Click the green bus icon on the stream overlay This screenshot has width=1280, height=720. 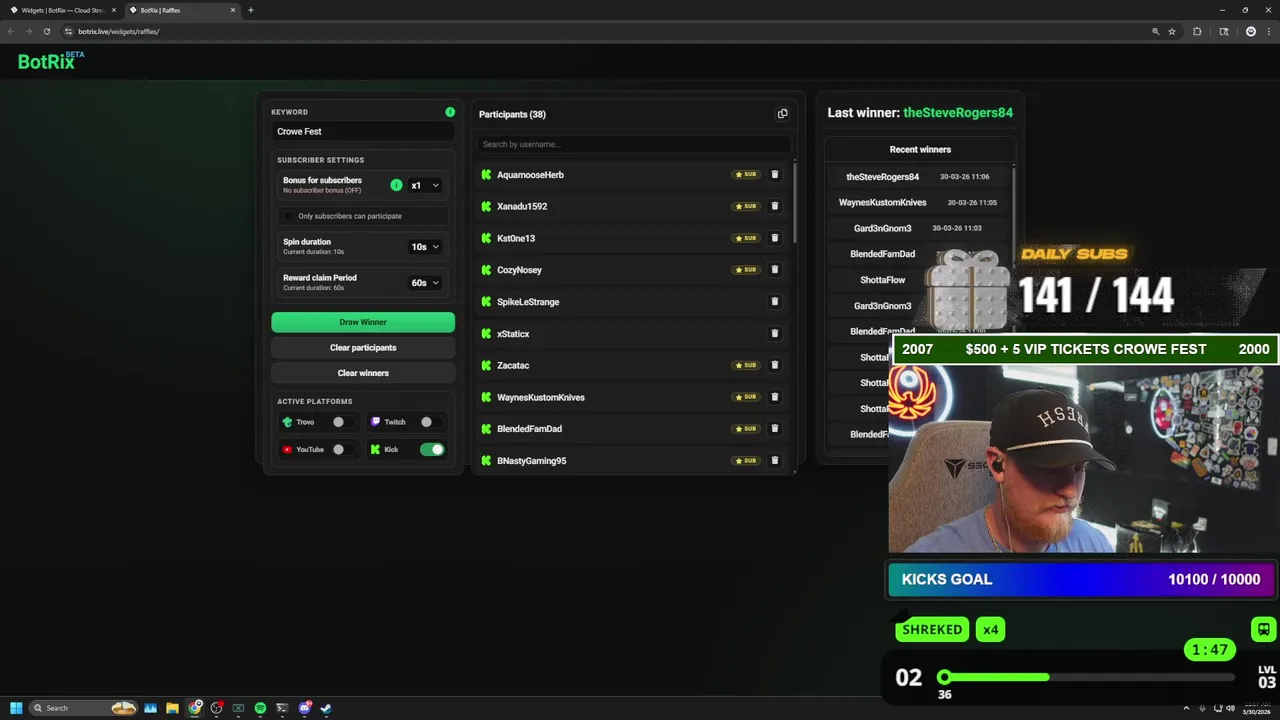(1264, 629)
